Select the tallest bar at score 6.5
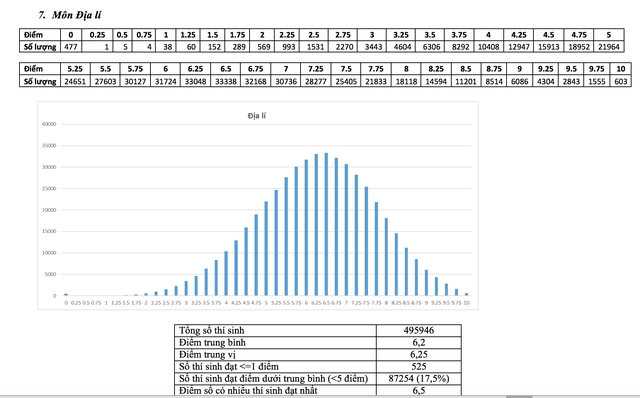The height and width of the screenshot is (398, 640). [x=326, y=224]
